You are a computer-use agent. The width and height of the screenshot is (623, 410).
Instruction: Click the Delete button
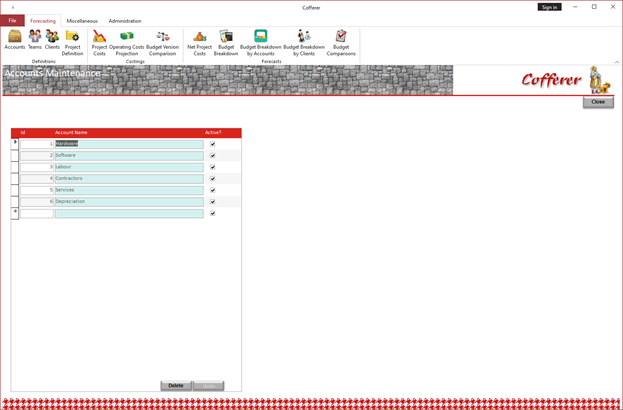point(176,385)
